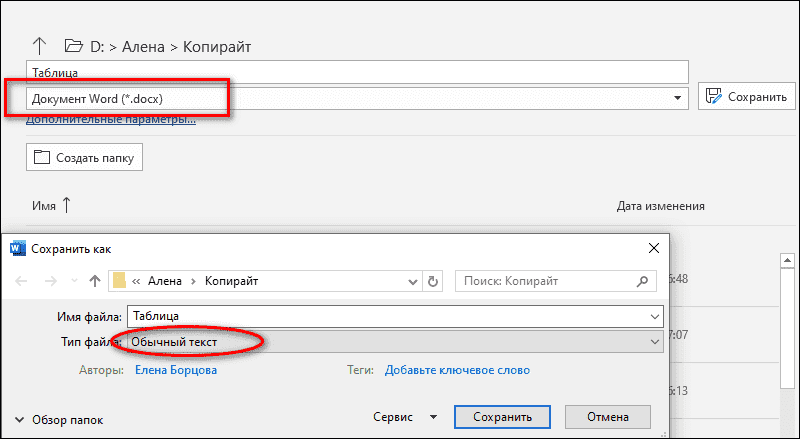Image resolution: width=800 pixels, height=439 pixels.
Task: Click the scrollbar up arrow in backstage list
Action: (787, 261)
